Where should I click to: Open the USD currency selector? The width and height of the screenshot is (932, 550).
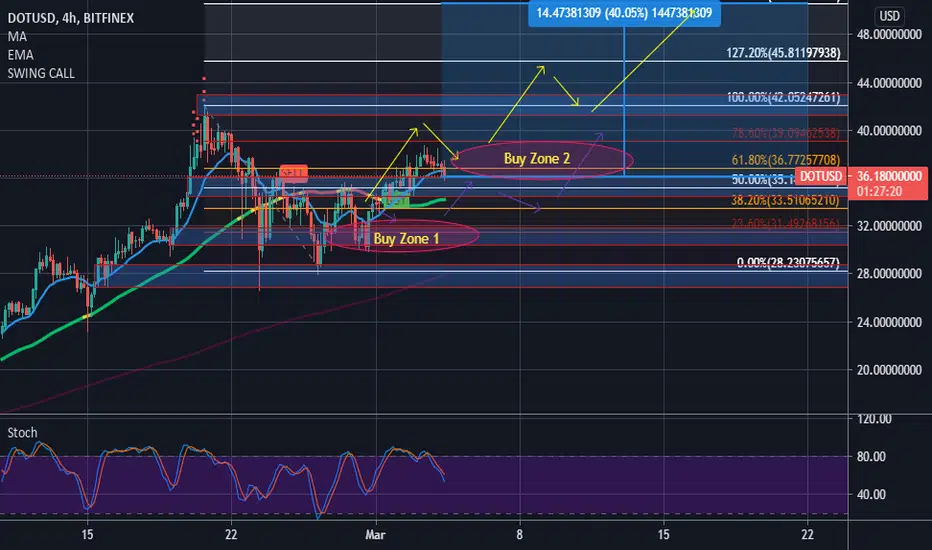tap(889, 16)
